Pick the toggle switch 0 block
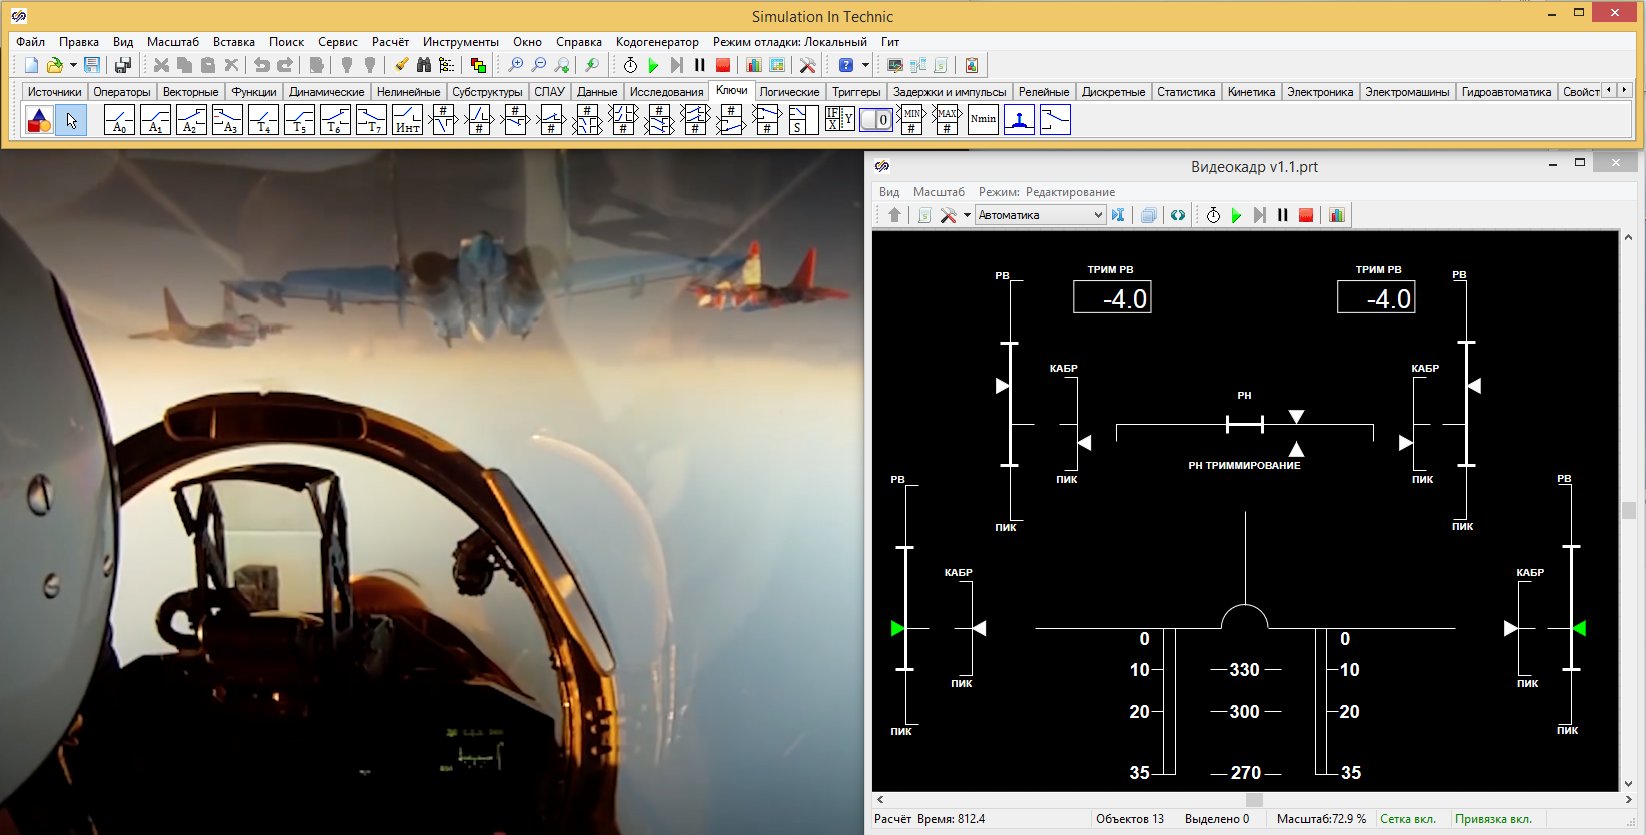1646x835 pixels. point(875,120)
